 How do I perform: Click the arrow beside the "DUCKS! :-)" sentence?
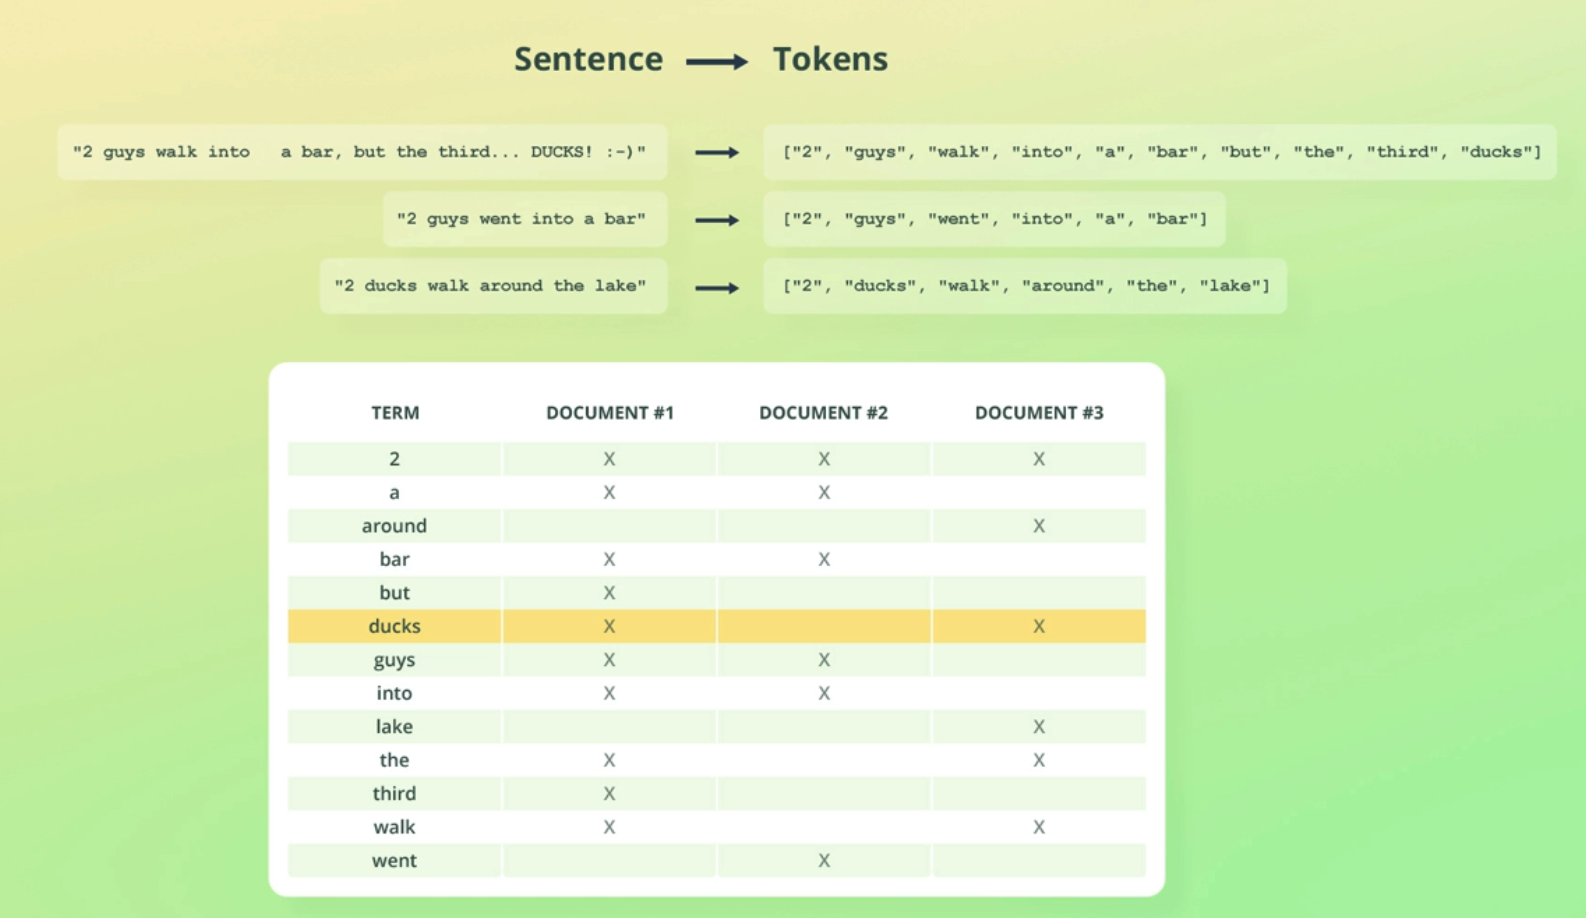click(x=717, y=153)
